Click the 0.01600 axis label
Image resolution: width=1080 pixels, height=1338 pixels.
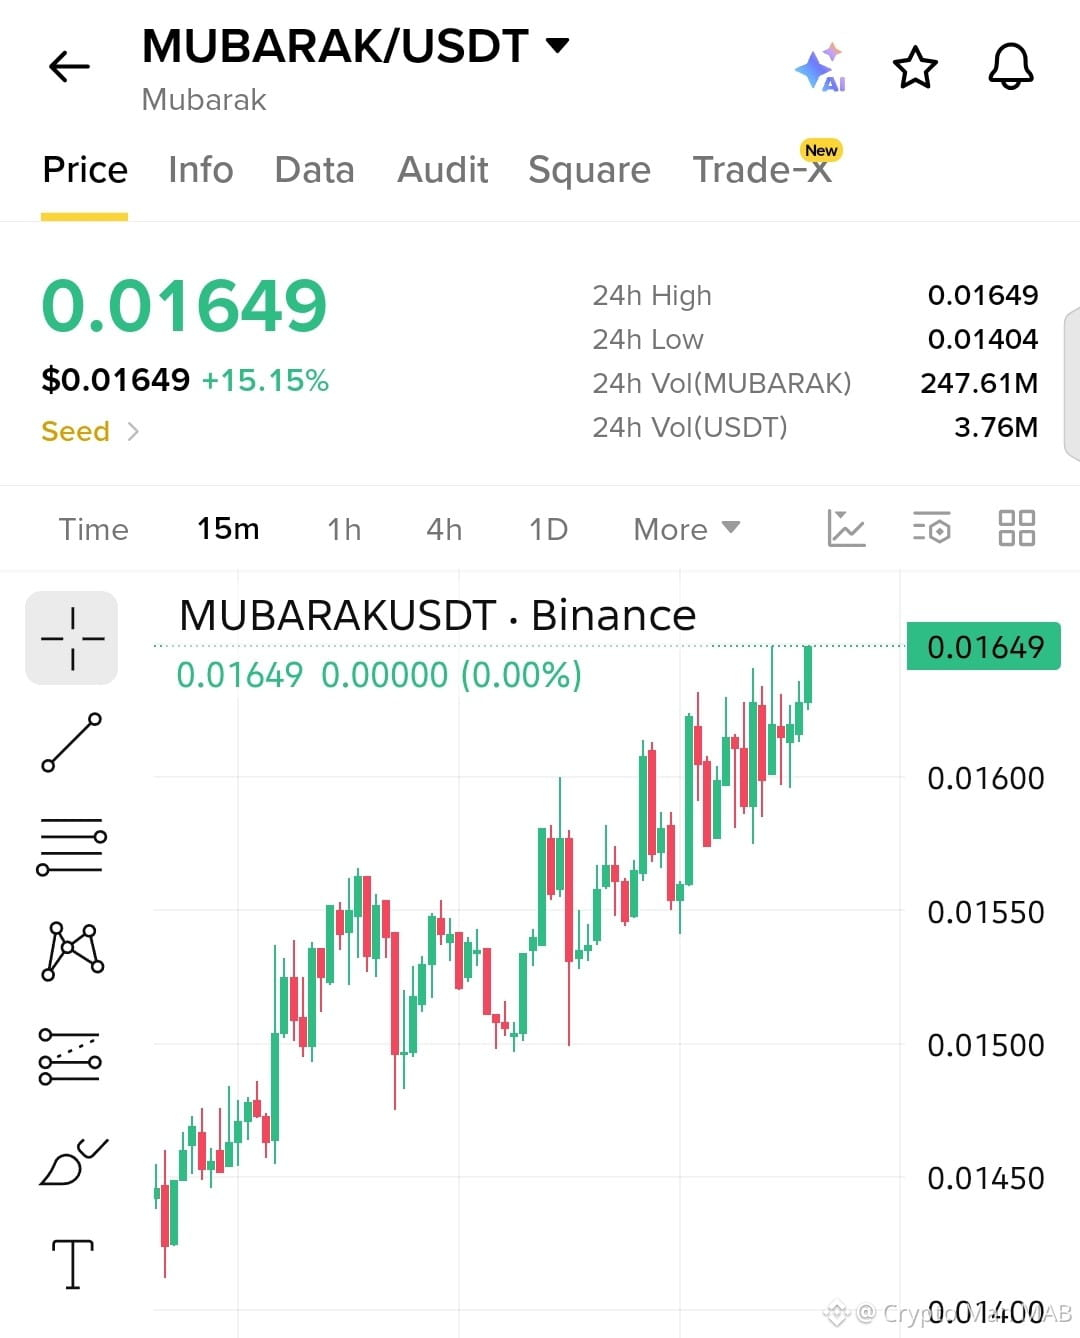coord(986,778)
